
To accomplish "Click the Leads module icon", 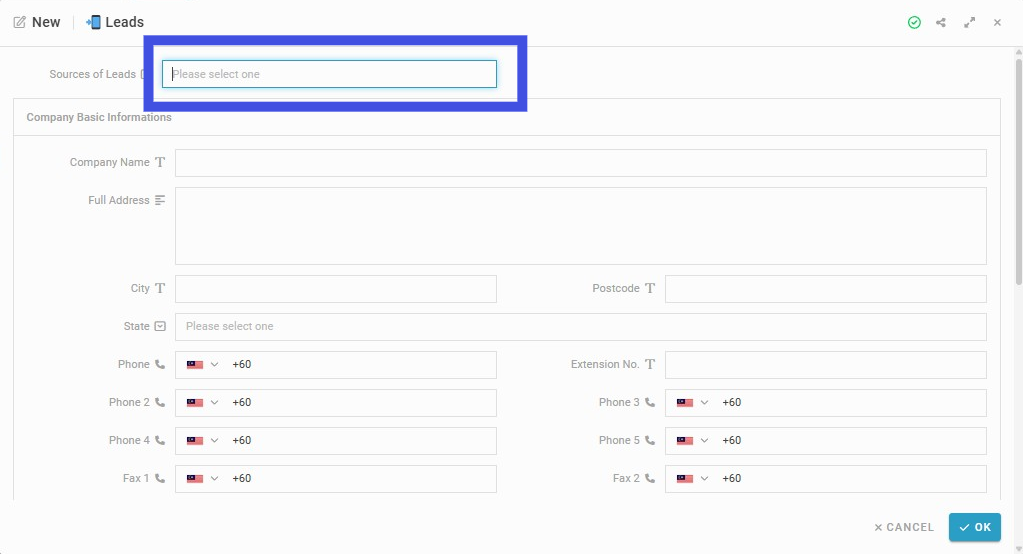I will pyautogui.click(x=93, y=22).
